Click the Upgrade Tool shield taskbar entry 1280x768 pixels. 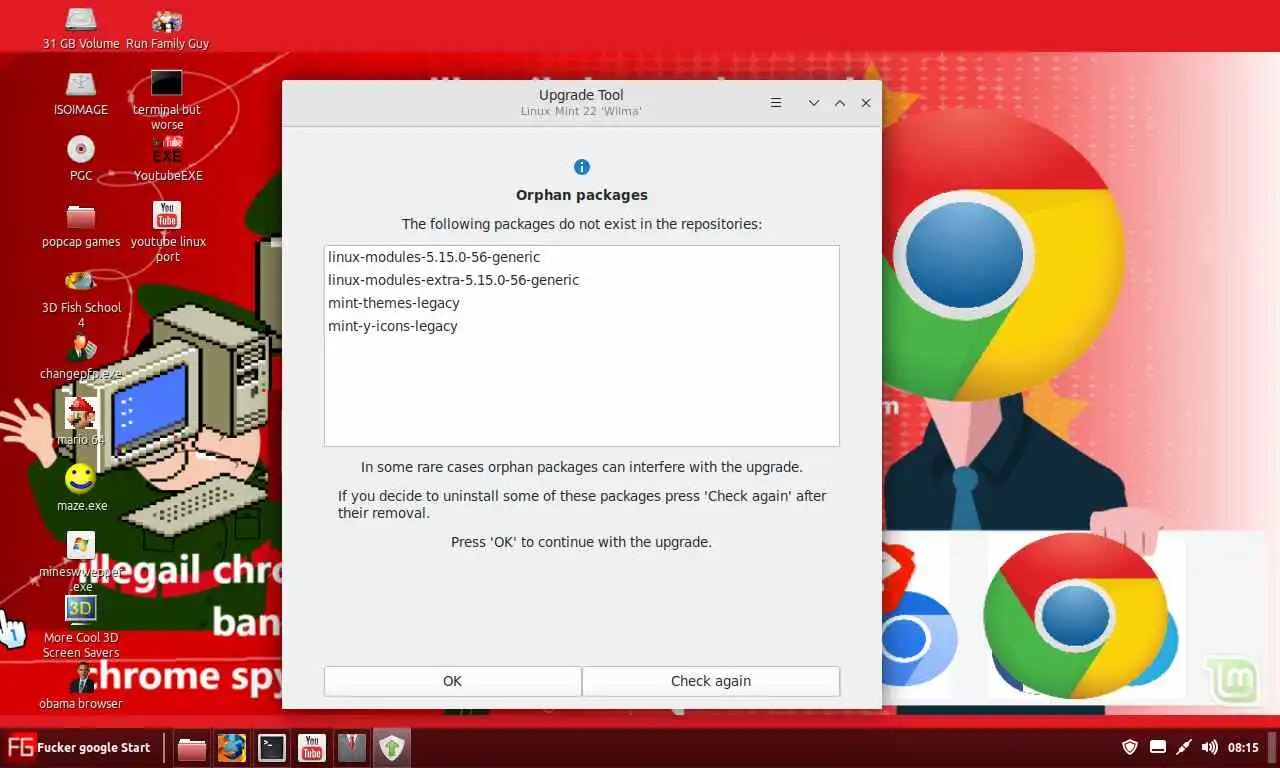click(392, 748)
